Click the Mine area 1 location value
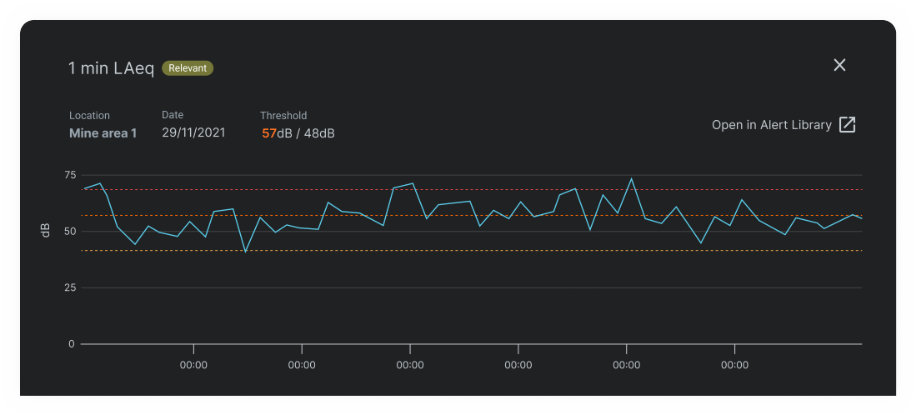 point(103,133)
